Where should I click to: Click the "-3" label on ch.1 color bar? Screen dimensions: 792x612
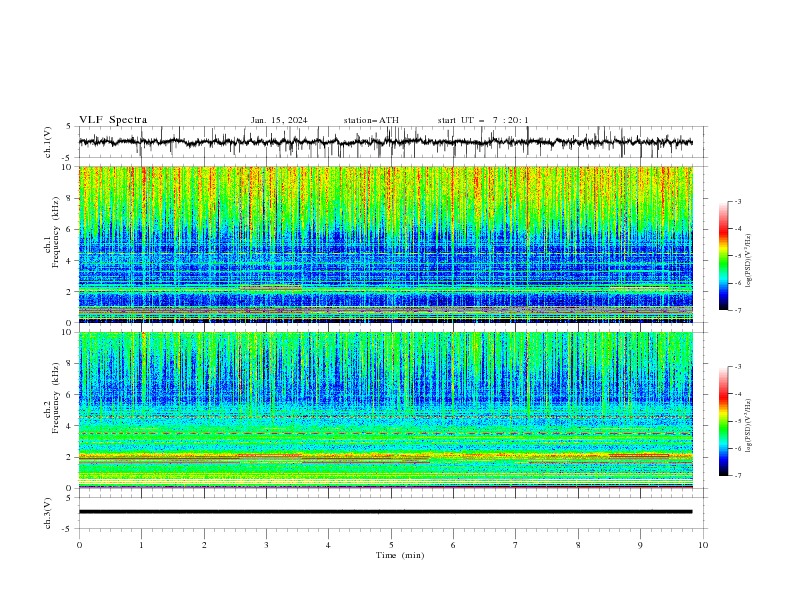737,201
